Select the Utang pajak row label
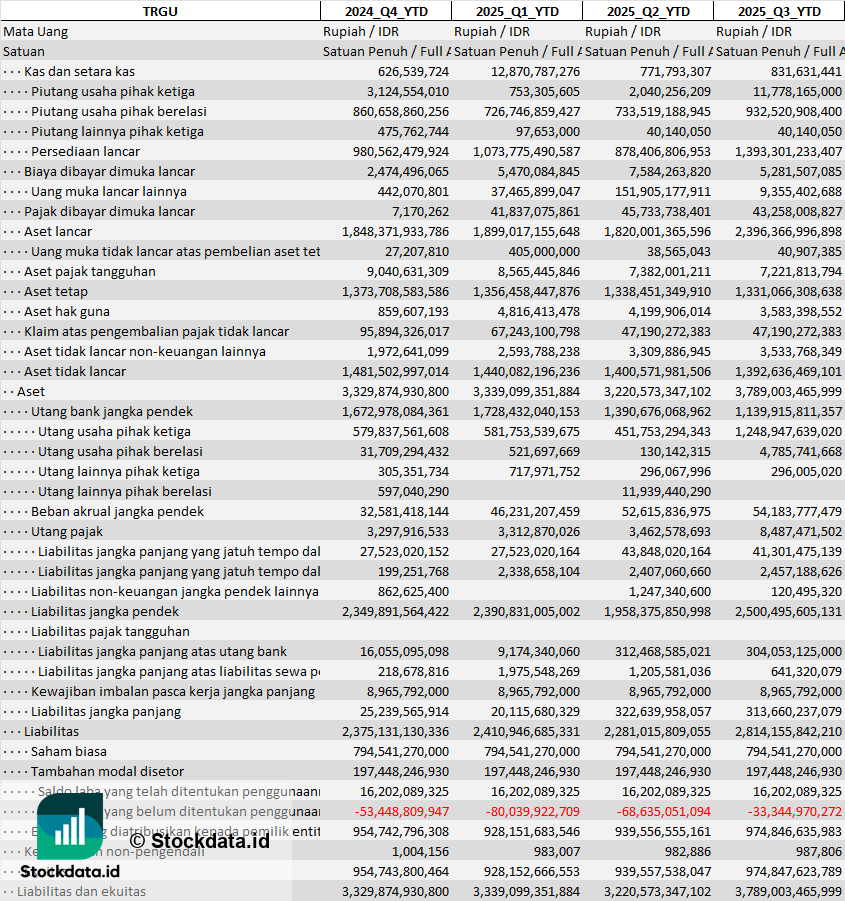Viewport: 845px width, 901px height. pyautogui.click(x=67, y=532)
